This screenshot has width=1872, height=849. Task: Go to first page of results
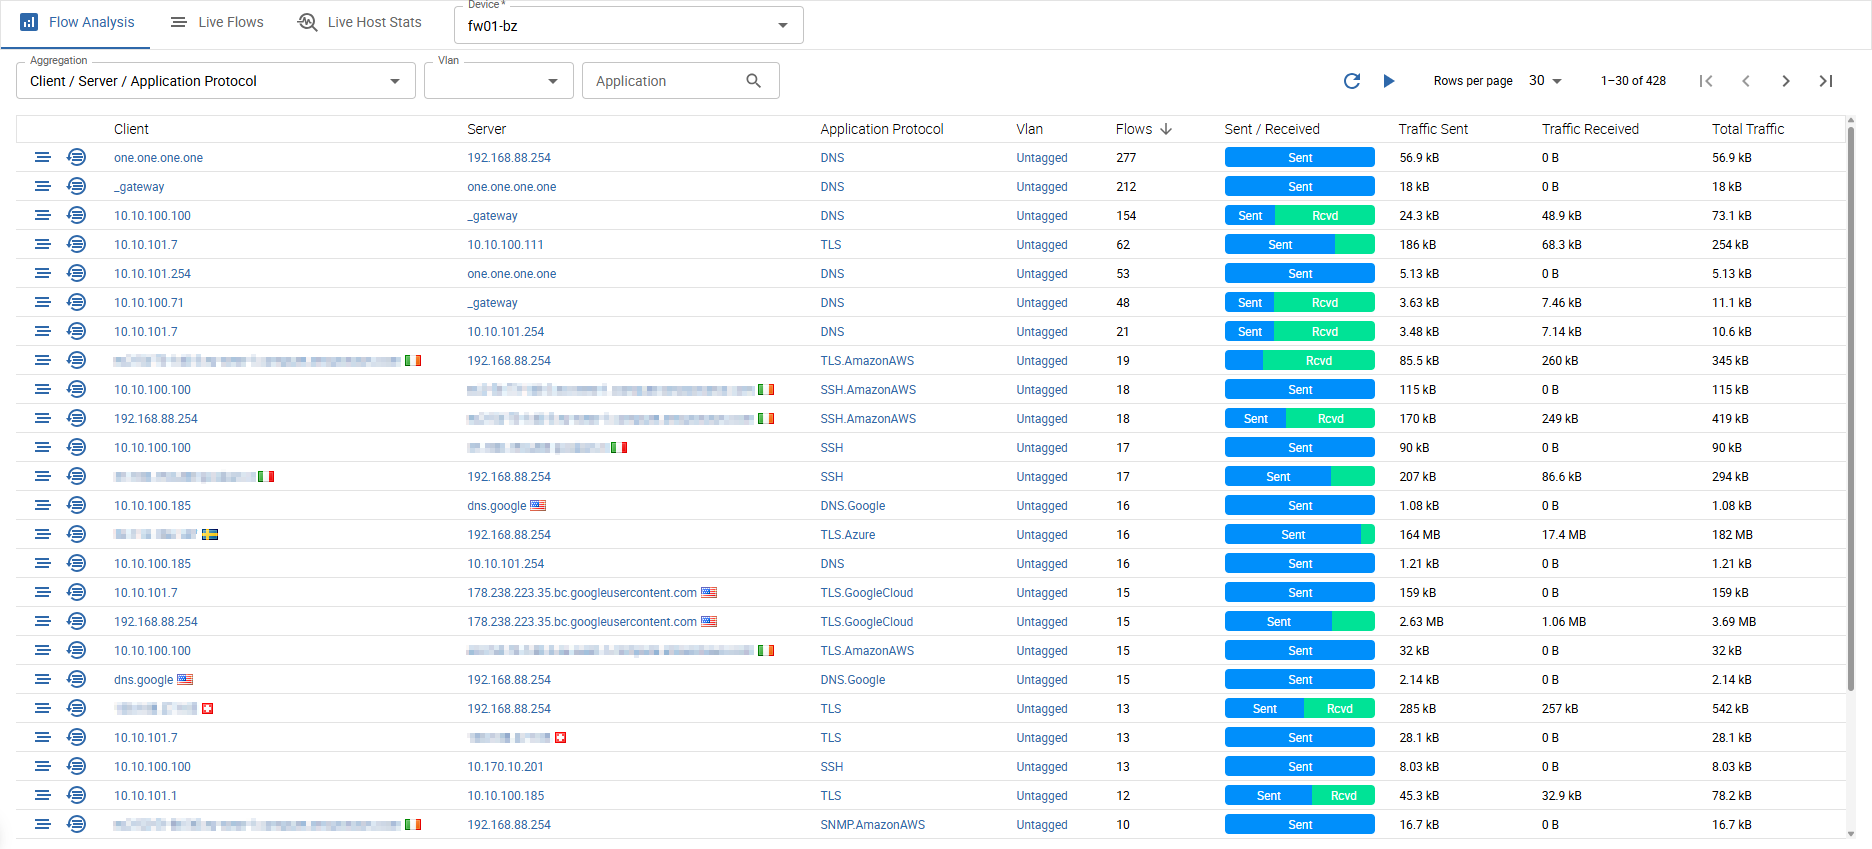(x=1706, y=81)
